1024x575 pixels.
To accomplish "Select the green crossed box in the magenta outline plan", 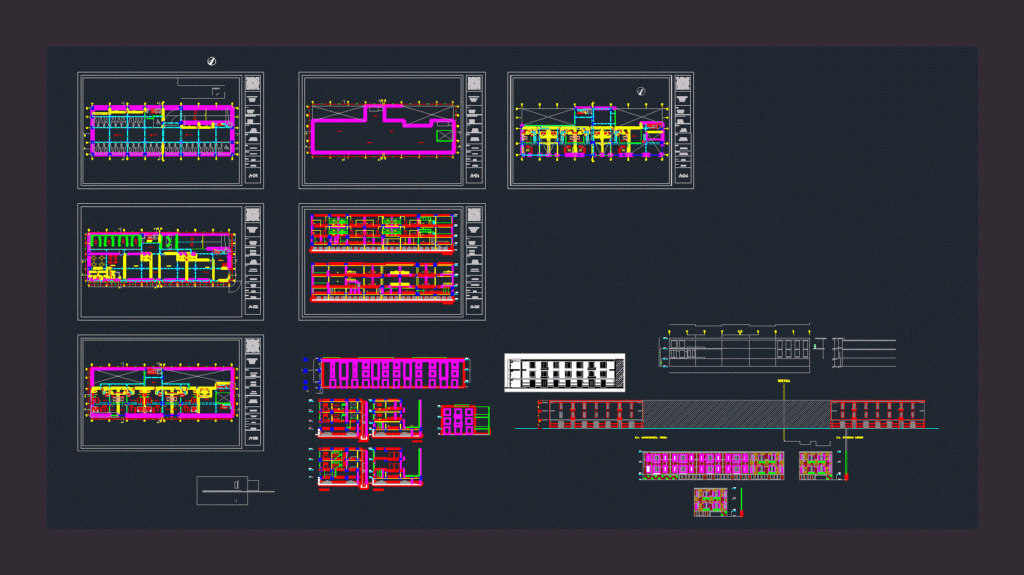I will tap(445, 135).
